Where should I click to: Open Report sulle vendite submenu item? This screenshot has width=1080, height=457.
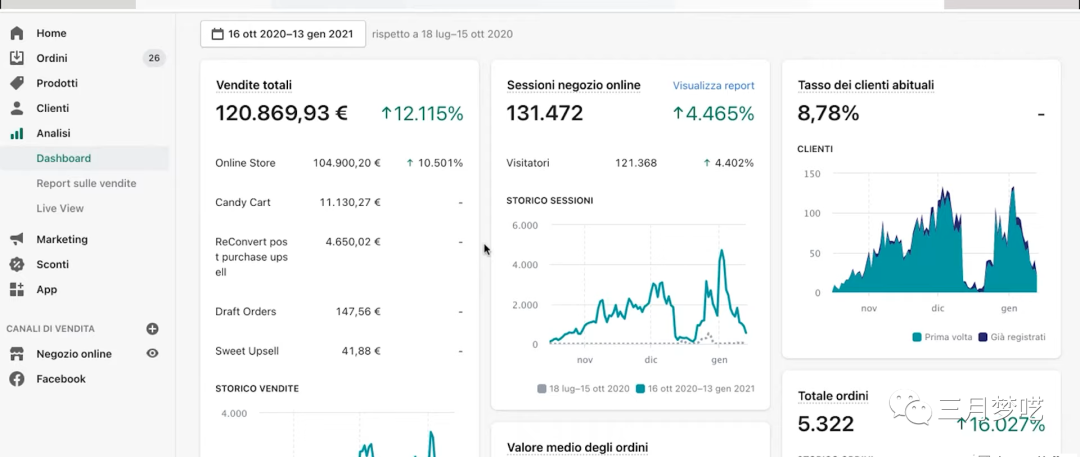coord(86,183)
